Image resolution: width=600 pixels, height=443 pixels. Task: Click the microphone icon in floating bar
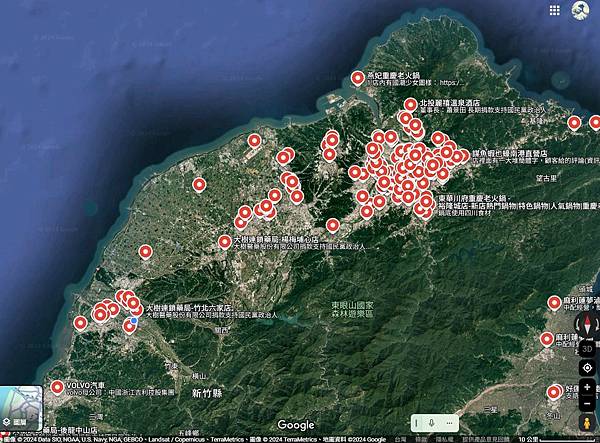pyautogui.click(x=432, y=423)
